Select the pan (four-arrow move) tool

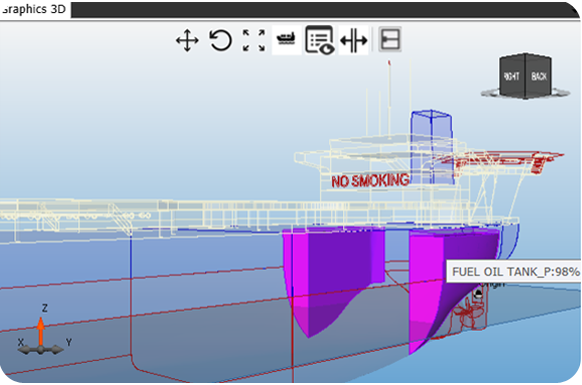[187, 40]
